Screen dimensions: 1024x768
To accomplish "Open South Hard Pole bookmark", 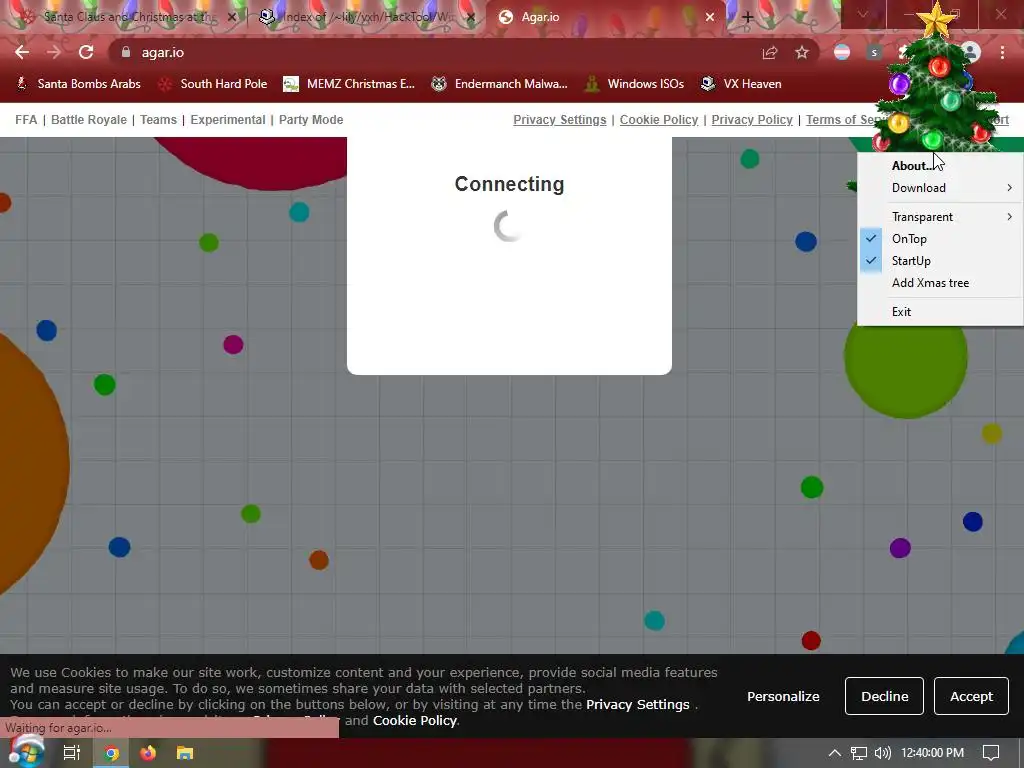I will click(214, 84).
